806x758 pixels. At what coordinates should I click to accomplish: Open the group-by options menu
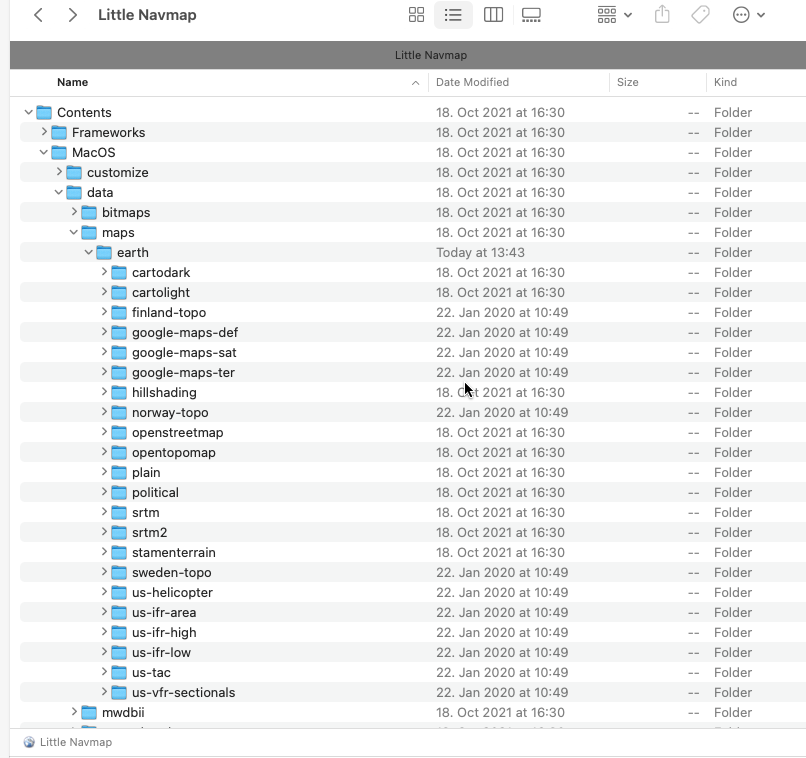point(614,15)
